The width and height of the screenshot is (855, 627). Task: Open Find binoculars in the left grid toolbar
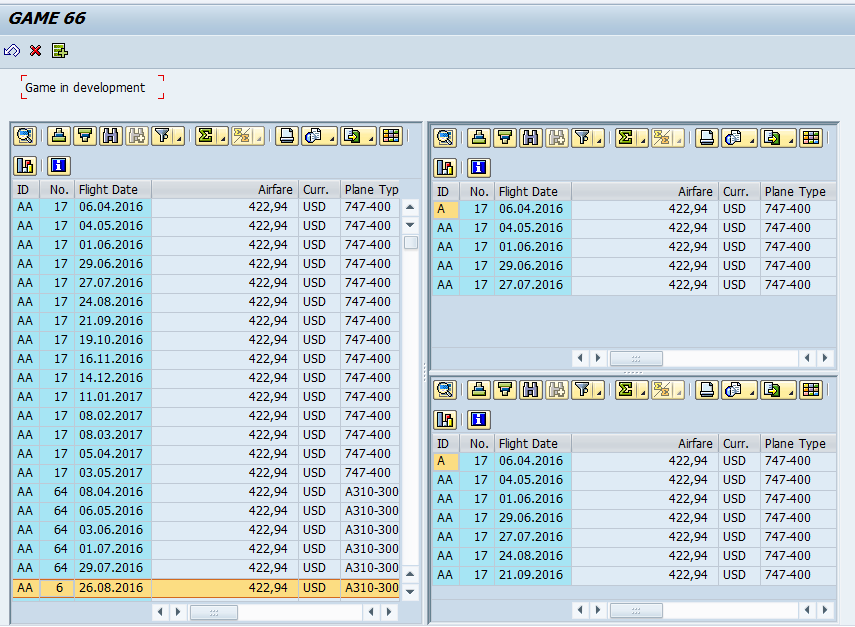click(111, 136)
